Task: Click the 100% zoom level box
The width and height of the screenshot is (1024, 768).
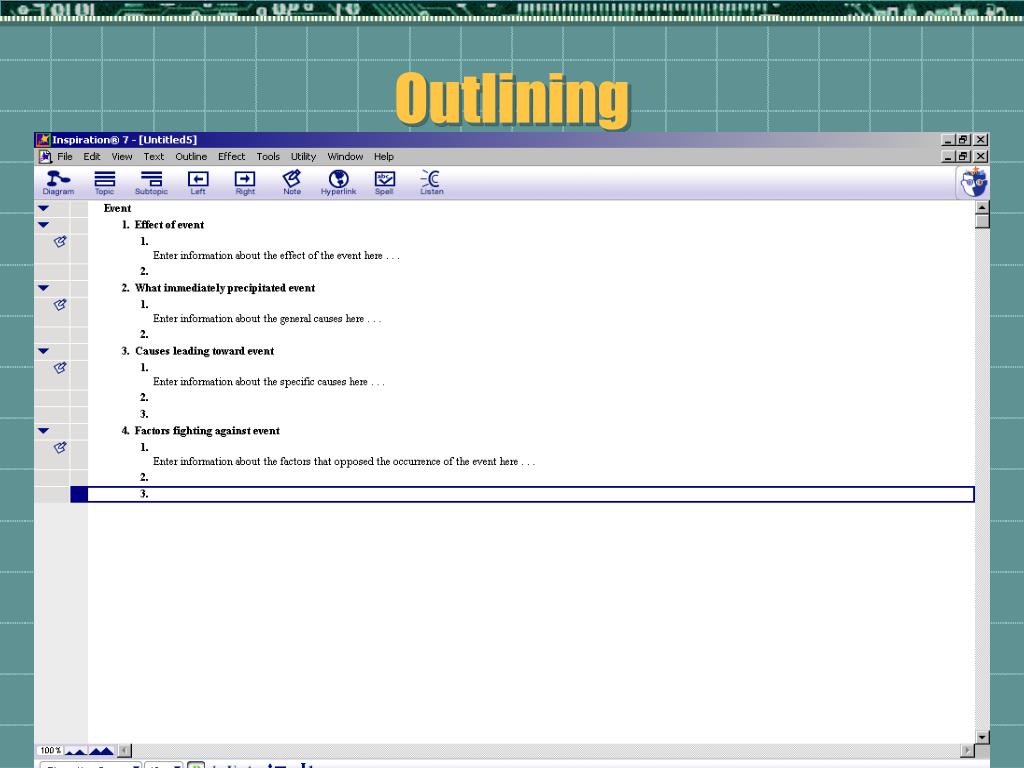Action: click(x=50, y=751)
